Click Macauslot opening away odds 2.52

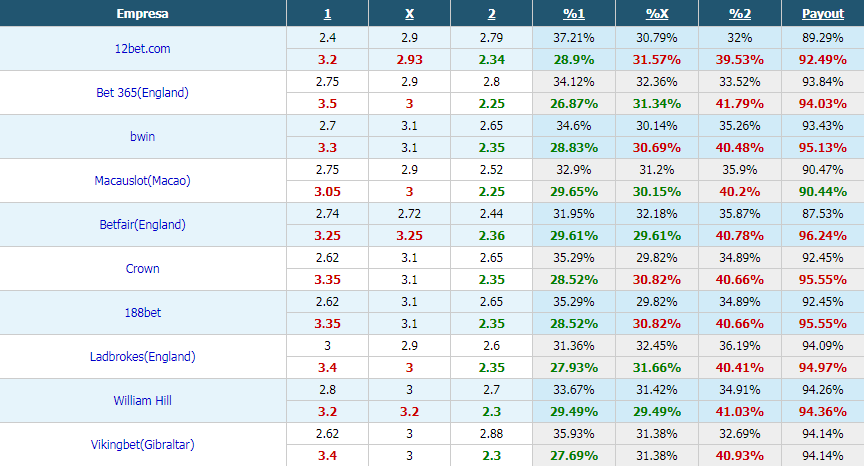point(492,170)
